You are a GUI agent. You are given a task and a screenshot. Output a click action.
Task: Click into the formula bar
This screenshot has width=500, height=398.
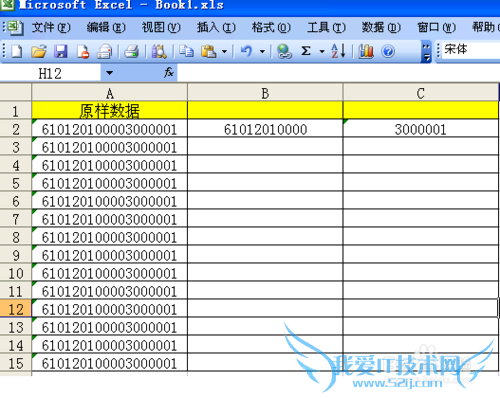[x=338, y=73]
